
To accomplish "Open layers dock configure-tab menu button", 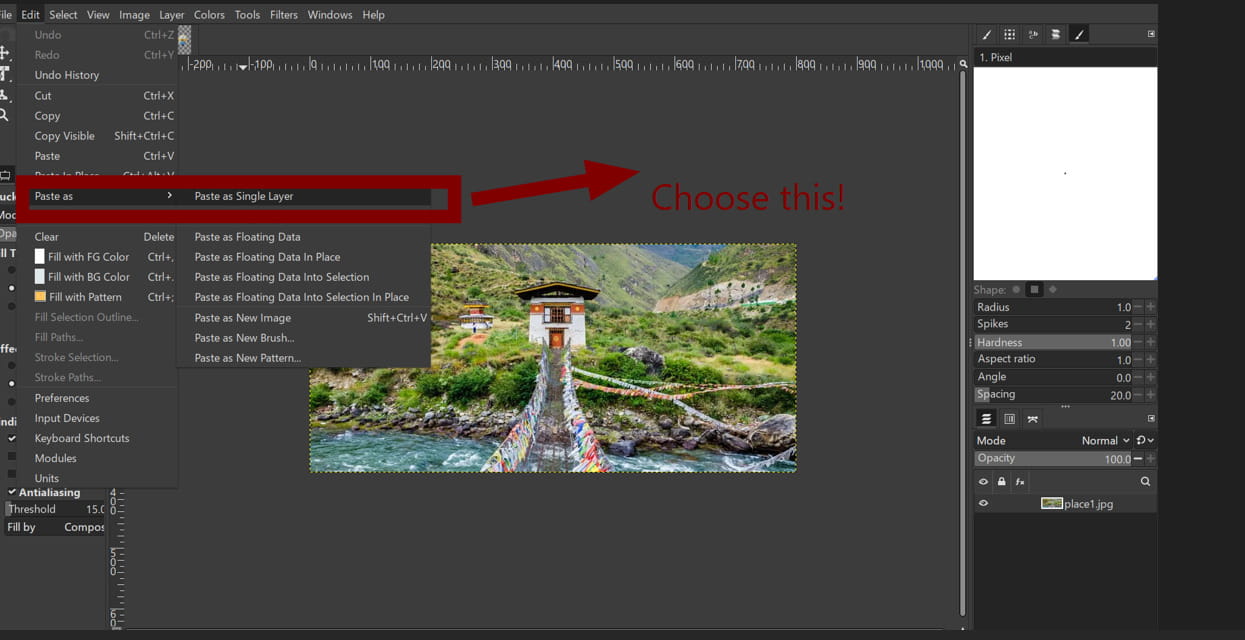I will pos(1151,419).
